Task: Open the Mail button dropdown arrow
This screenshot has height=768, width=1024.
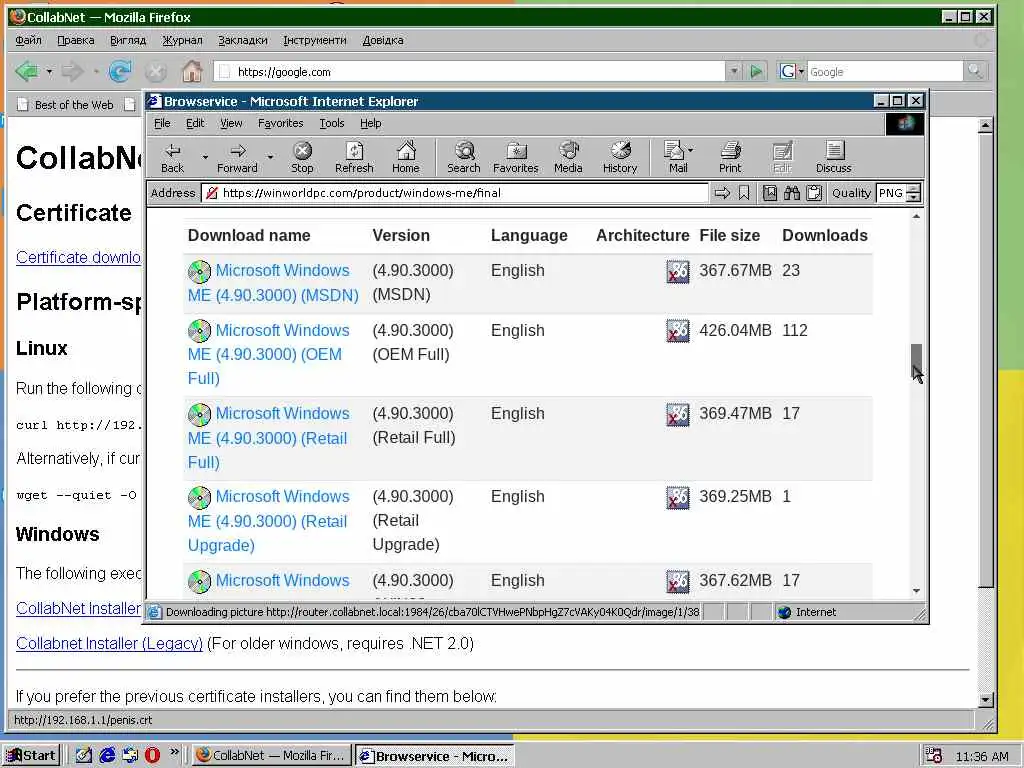Action: [x=691, y=150]
